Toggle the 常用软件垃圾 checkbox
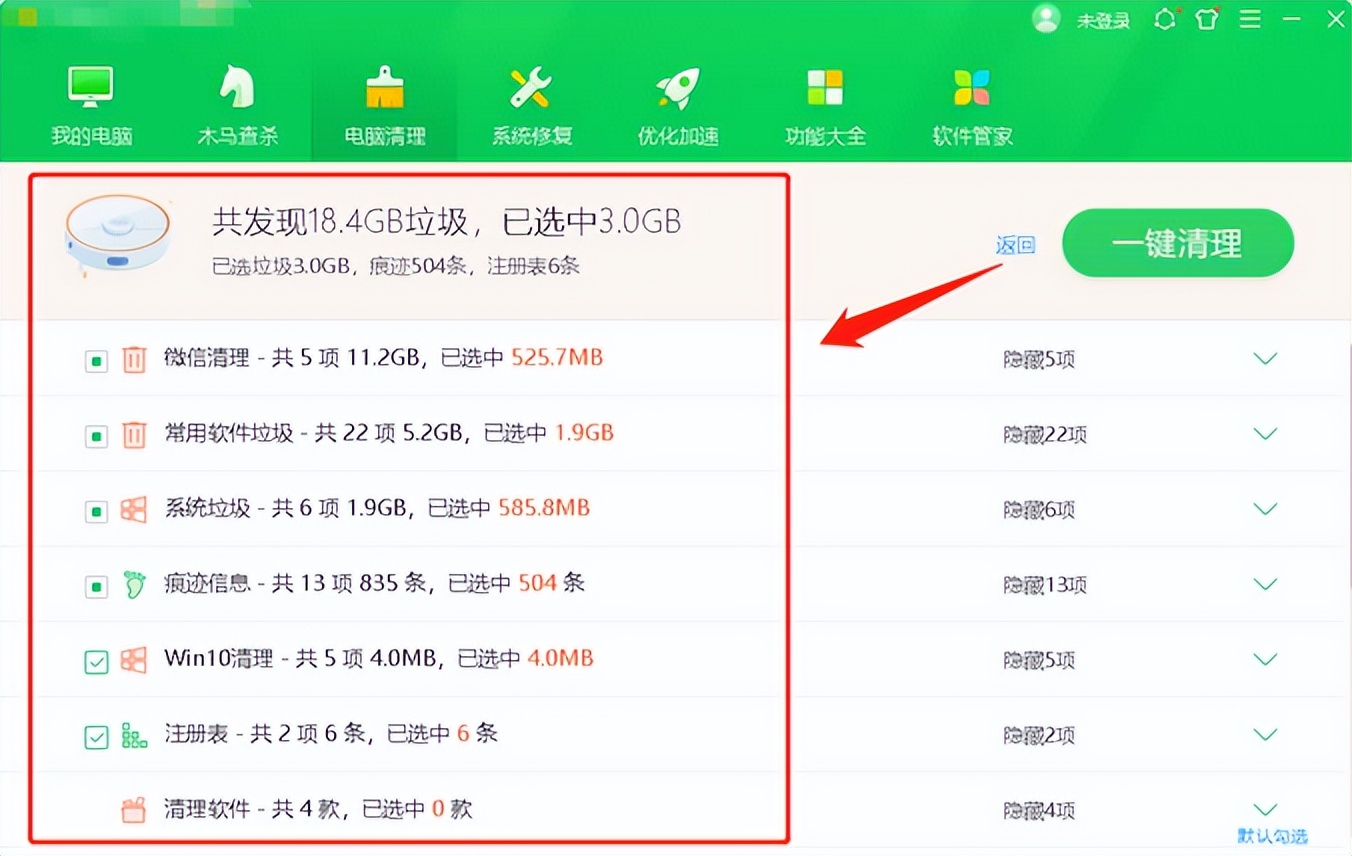The width and height of the screenshot is (1352, 856). (x=96, y=437)
